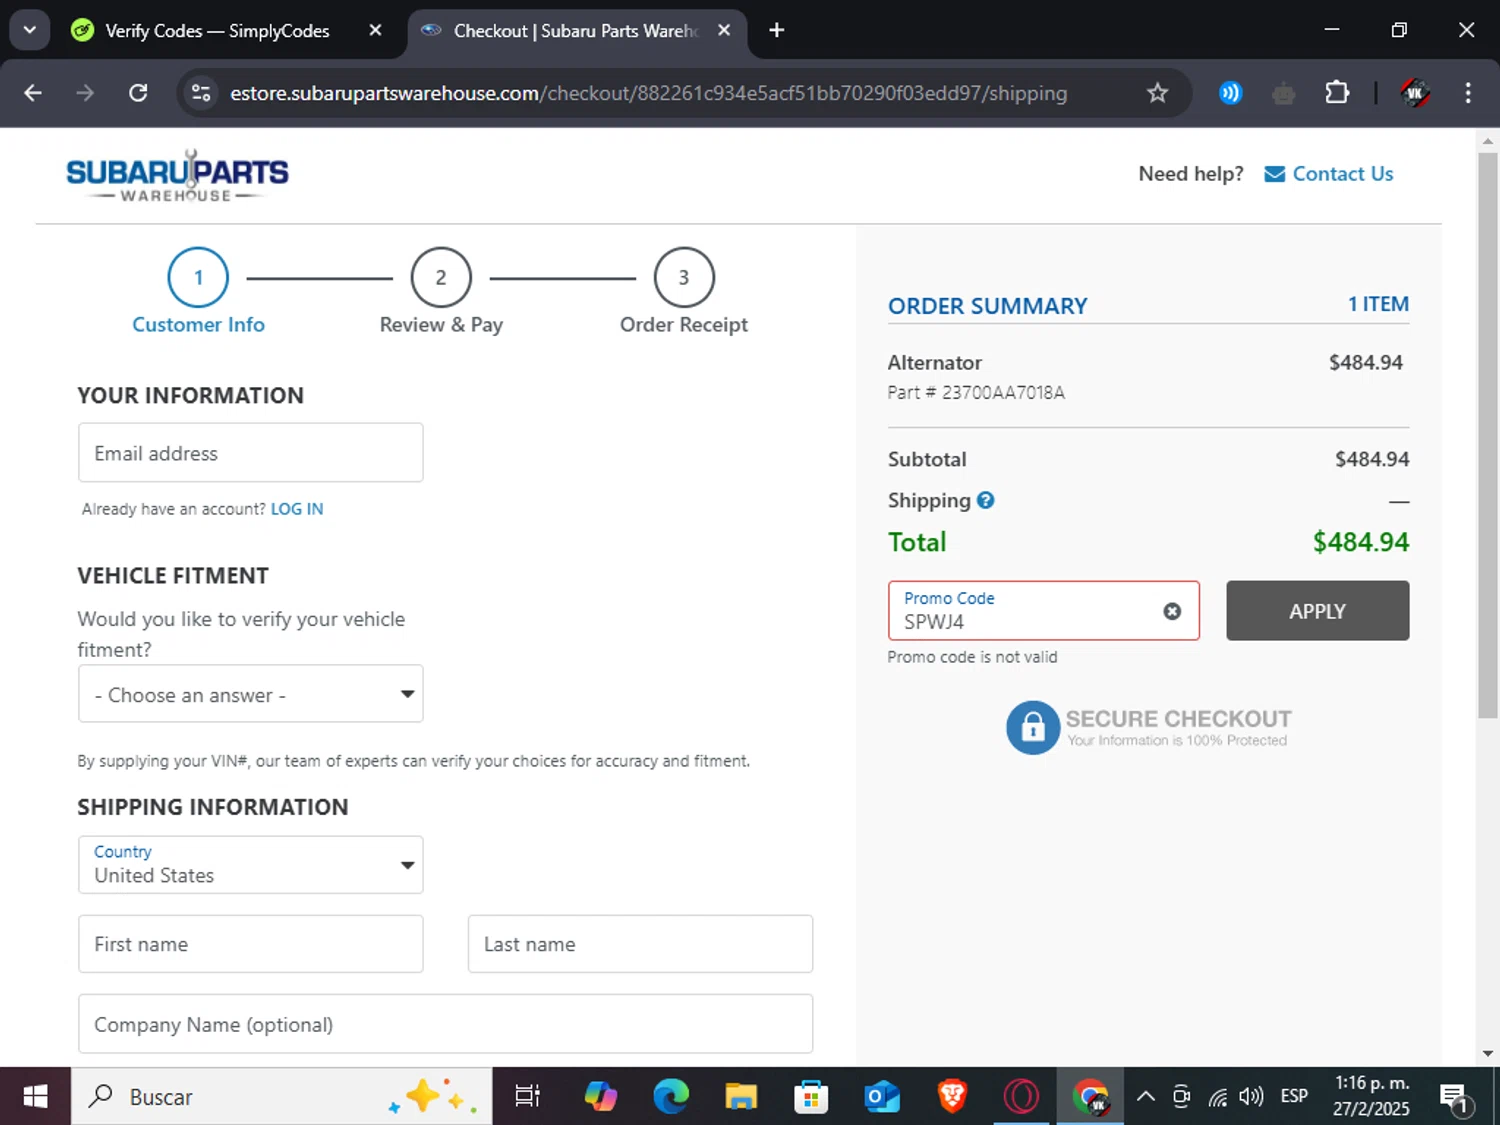
Task: Open Chrome's three-dot menu
Action: coord(1467,93)
